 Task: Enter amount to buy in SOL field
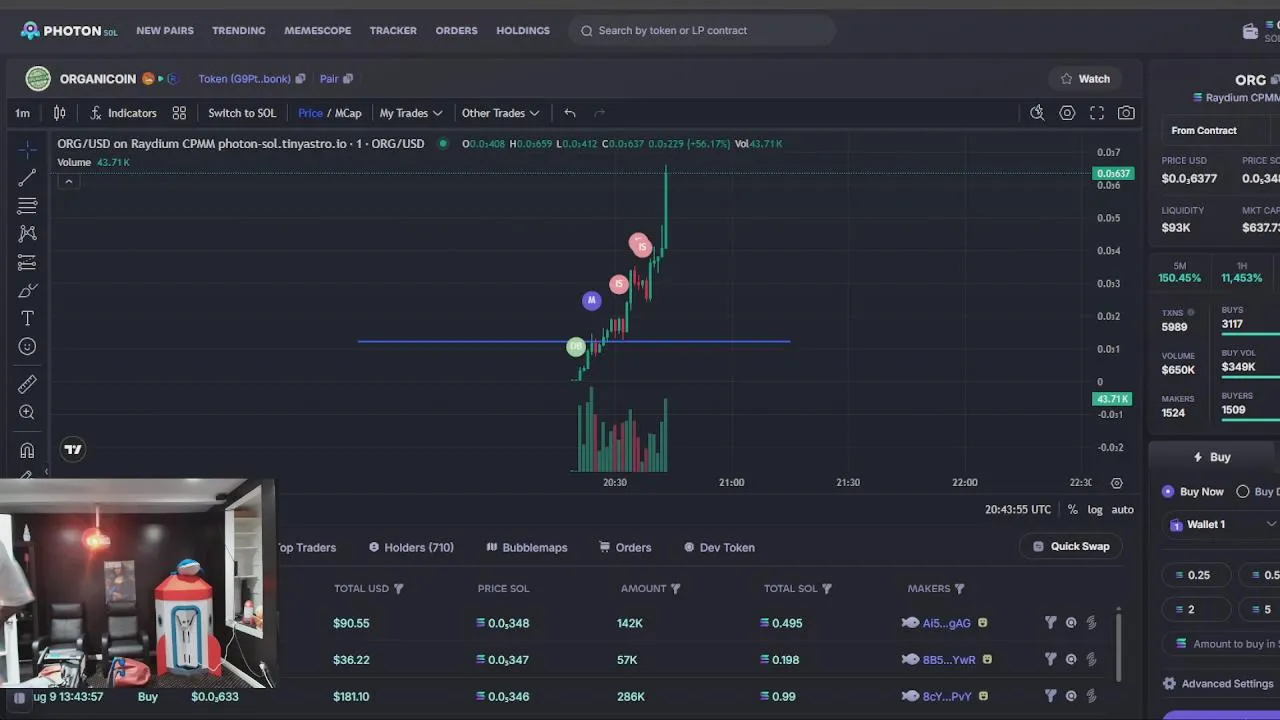click(1222, 644)
